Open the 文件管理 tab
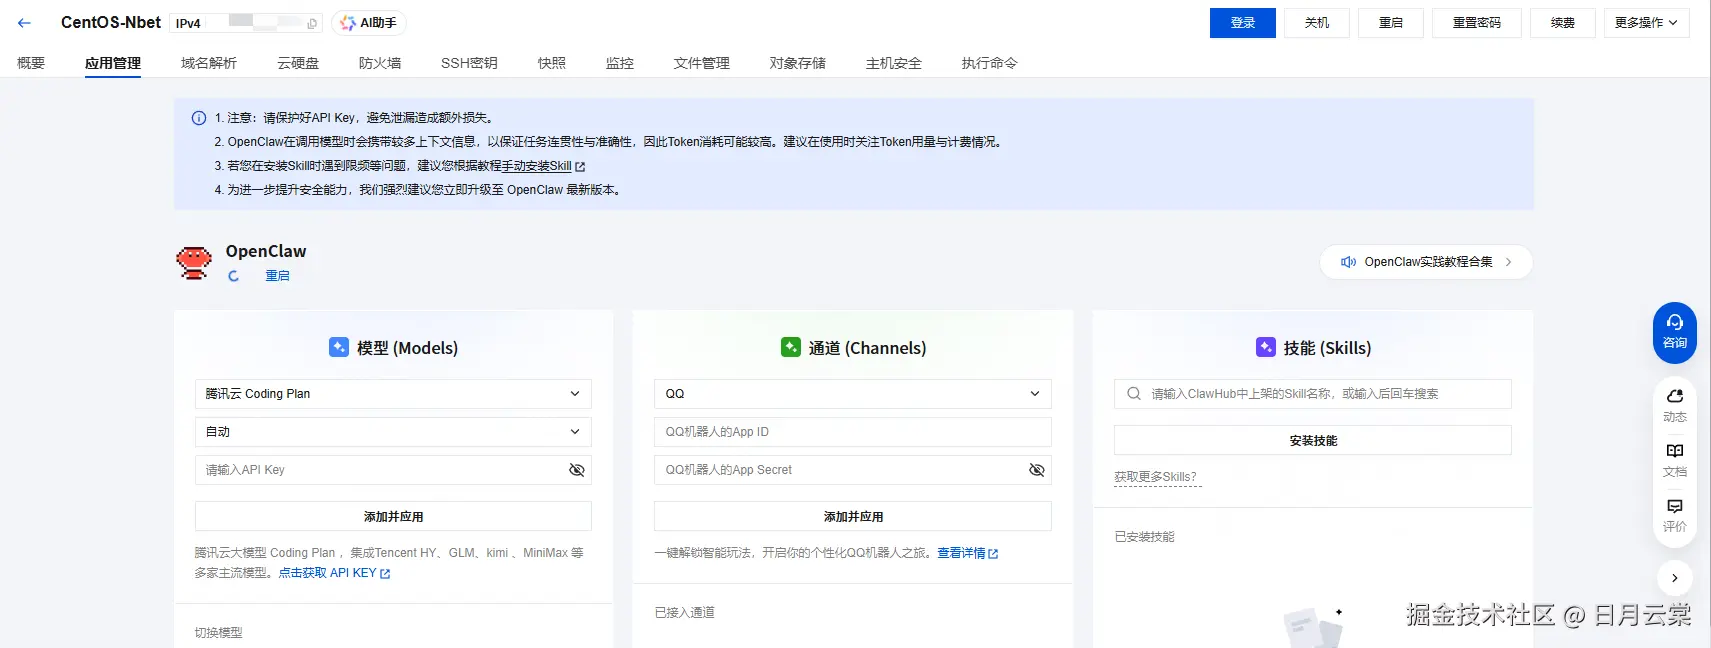Image resolution: width=1711 pixels, height=648 pixels. tap(702, 63)
